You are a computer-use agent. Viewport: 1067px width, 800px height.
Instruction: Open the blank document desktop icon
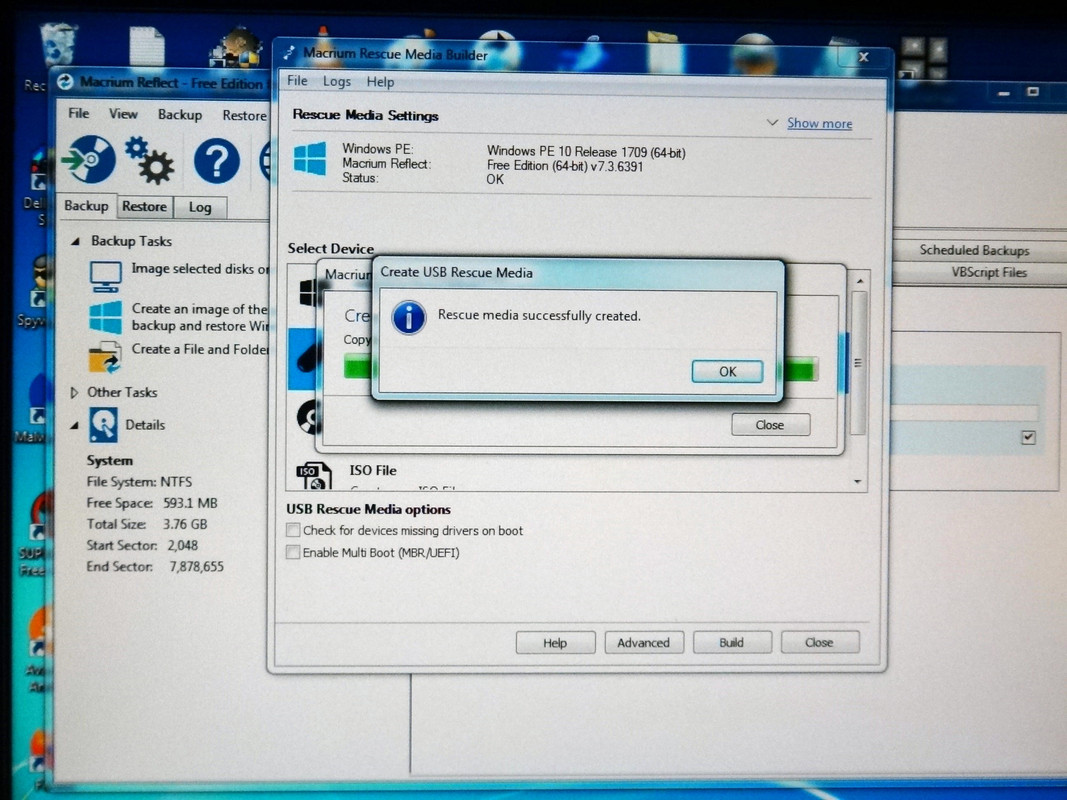(146, 46)
